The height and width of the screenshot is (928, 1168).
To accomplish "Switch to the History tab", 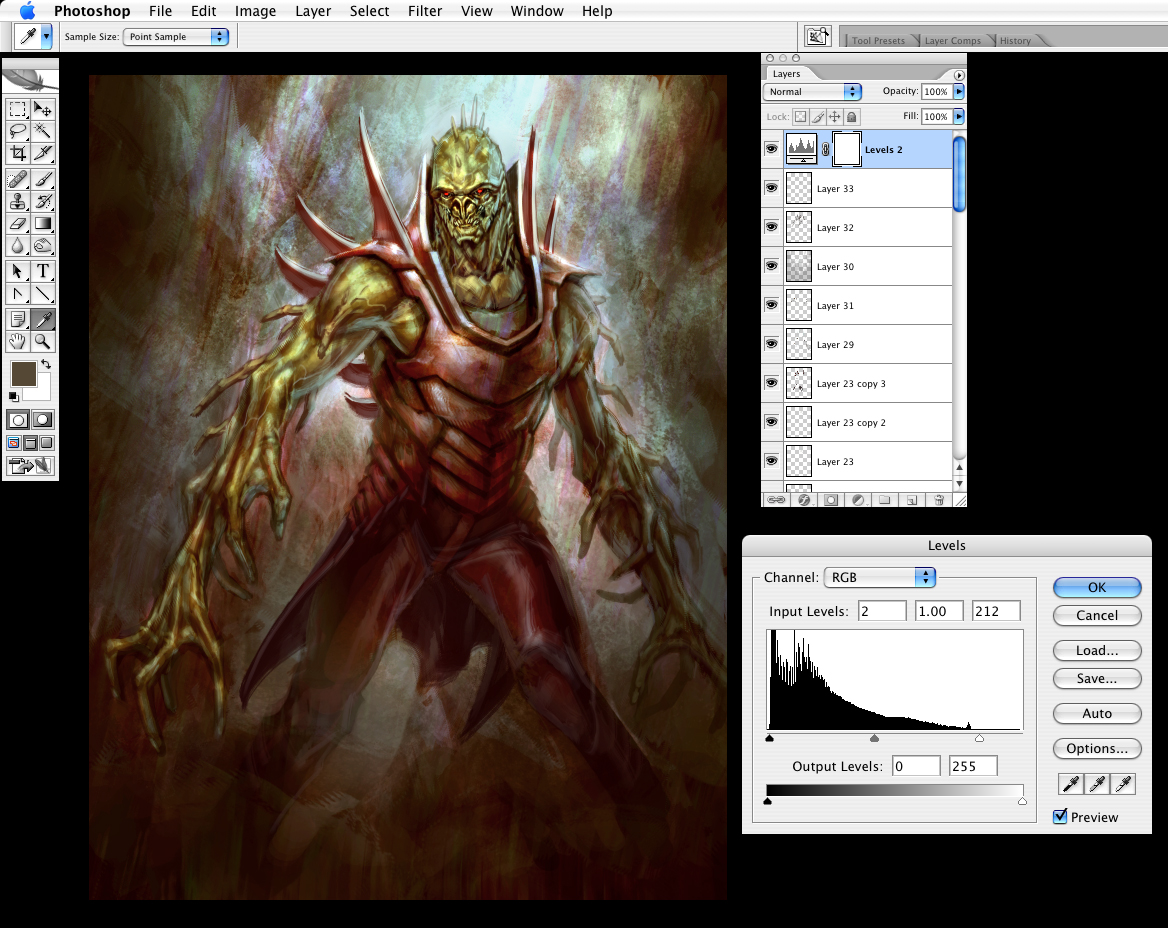I will [x=1015, y=41].
